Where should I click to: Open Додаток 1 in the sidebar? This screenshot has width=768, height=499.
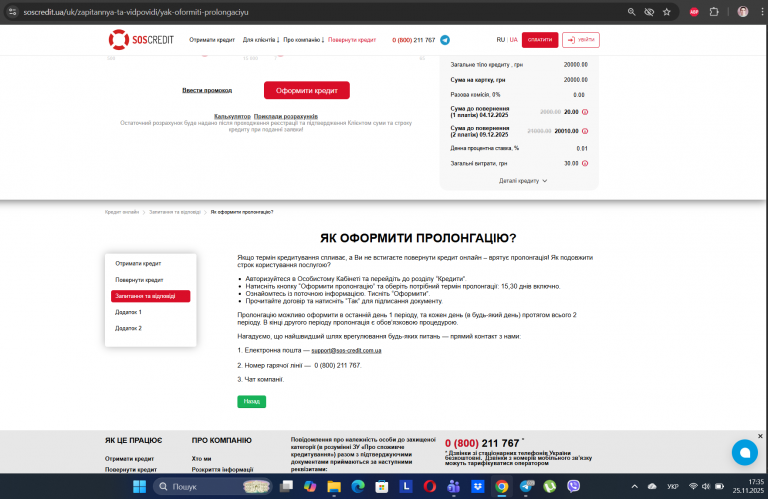(128, 312)
